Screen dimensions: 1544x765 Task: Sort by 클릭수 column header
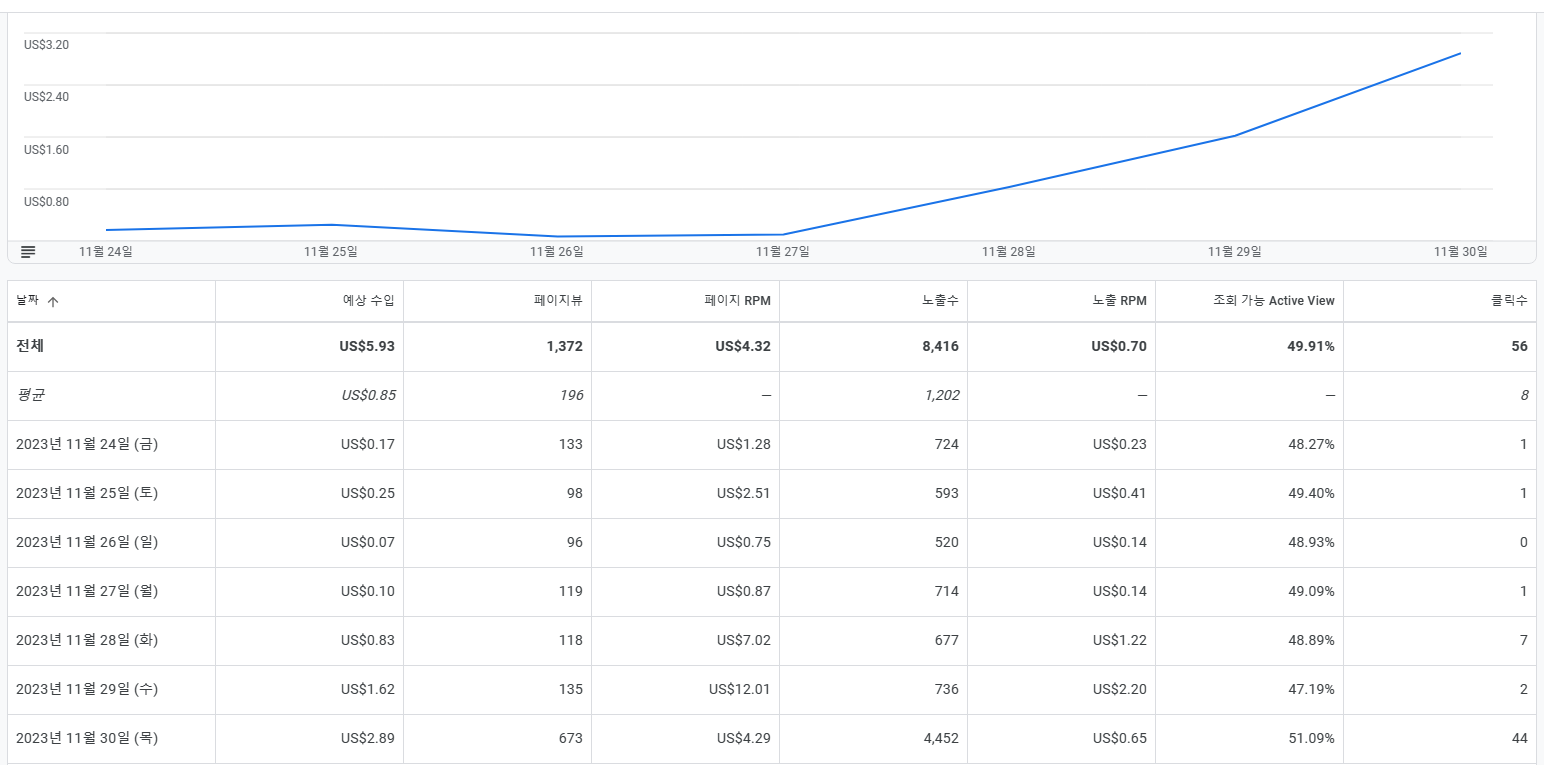pyautogui.click(x=1509, y=300)
